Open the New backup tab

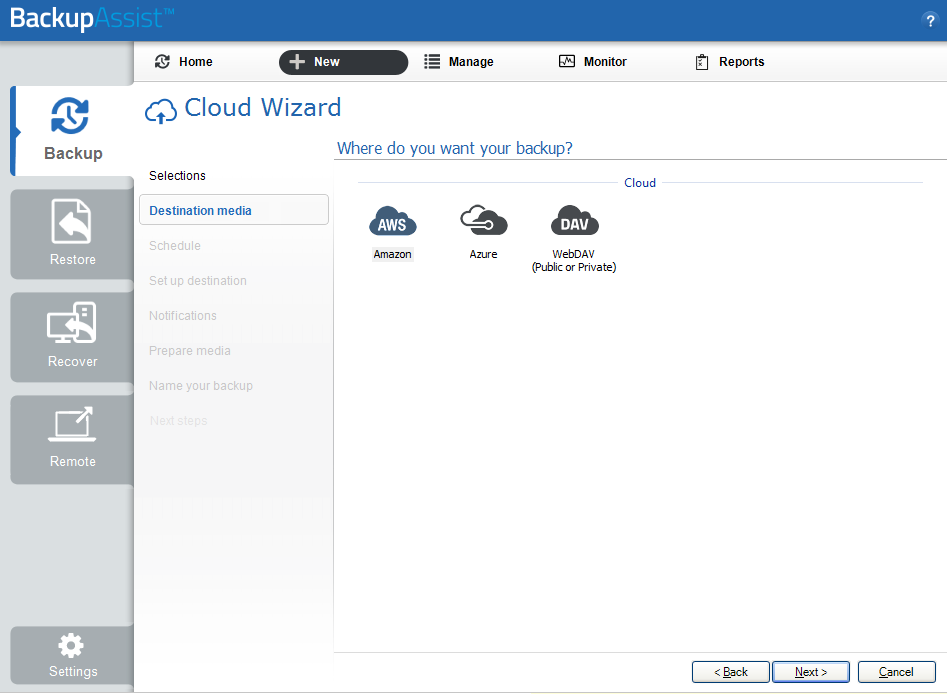click(x=343, y=62)
